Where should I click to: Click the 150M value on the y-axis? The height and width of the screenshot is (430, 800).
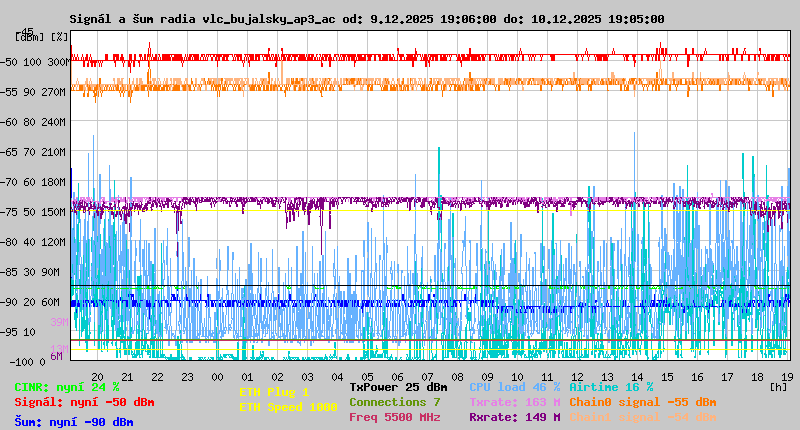[x=54, y=212]
